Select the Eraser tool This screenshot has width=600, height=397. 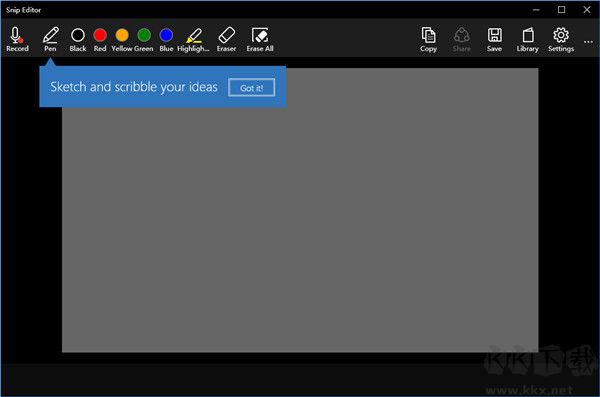click(227, 39)
